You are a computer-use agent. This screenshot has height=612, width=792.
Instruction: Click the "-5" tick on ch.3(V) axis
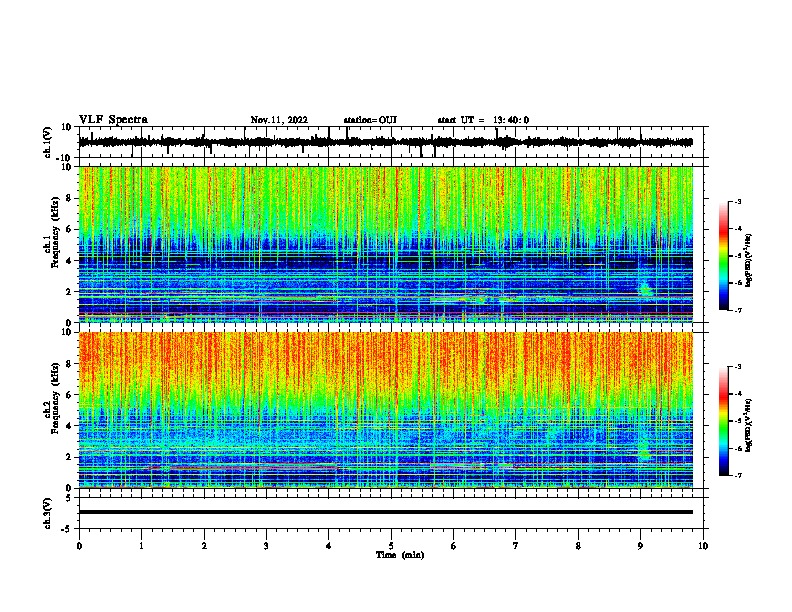[68, 529]
